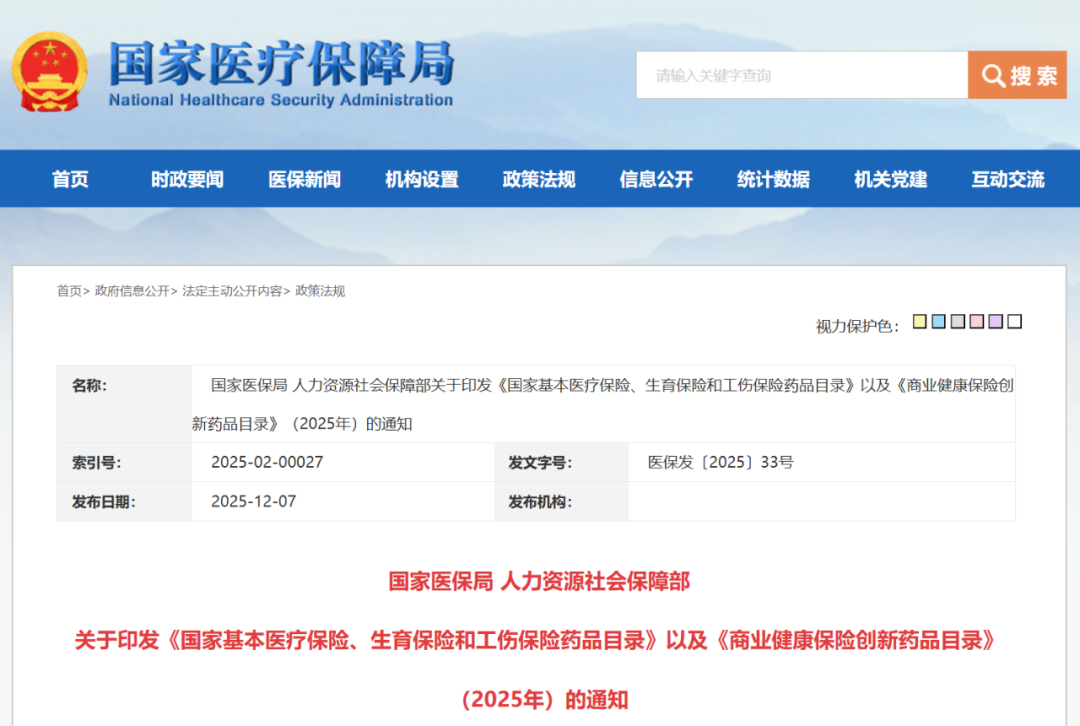This screenshot has width=1080, height=726.
Task: Click the search magnifier icon
Action: click(x=992, y=74)
